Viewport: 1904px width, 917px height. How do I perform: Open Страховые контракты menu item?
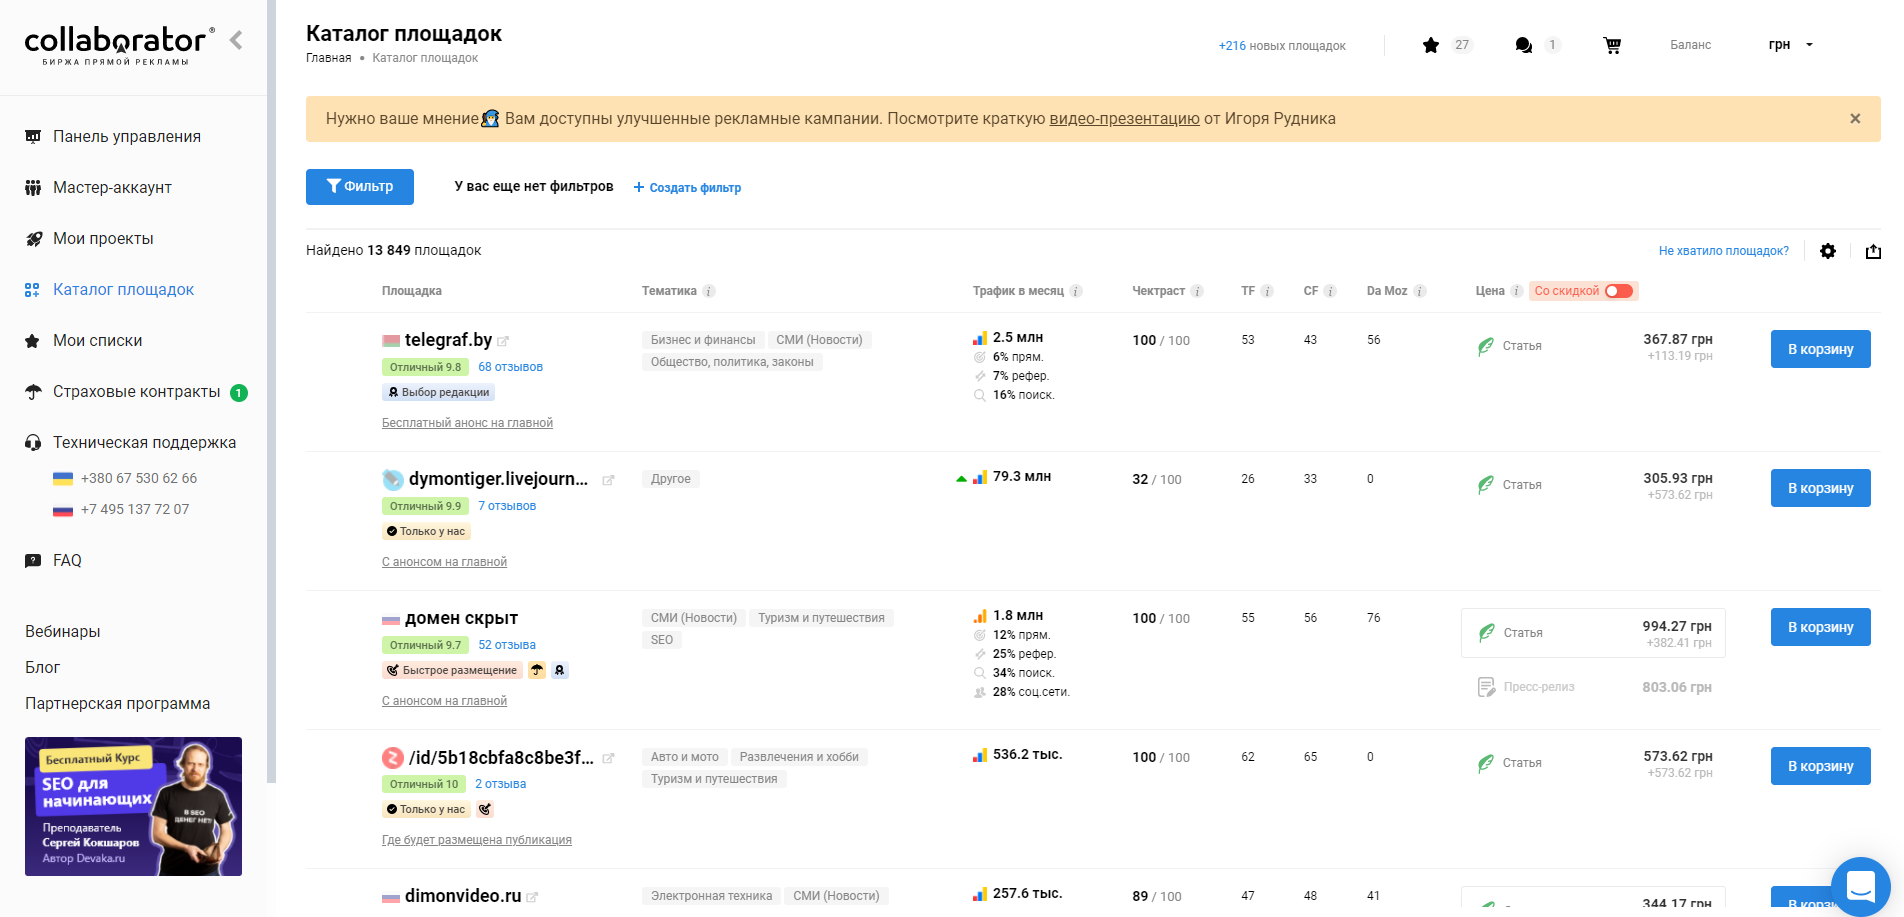click(136, 392)
